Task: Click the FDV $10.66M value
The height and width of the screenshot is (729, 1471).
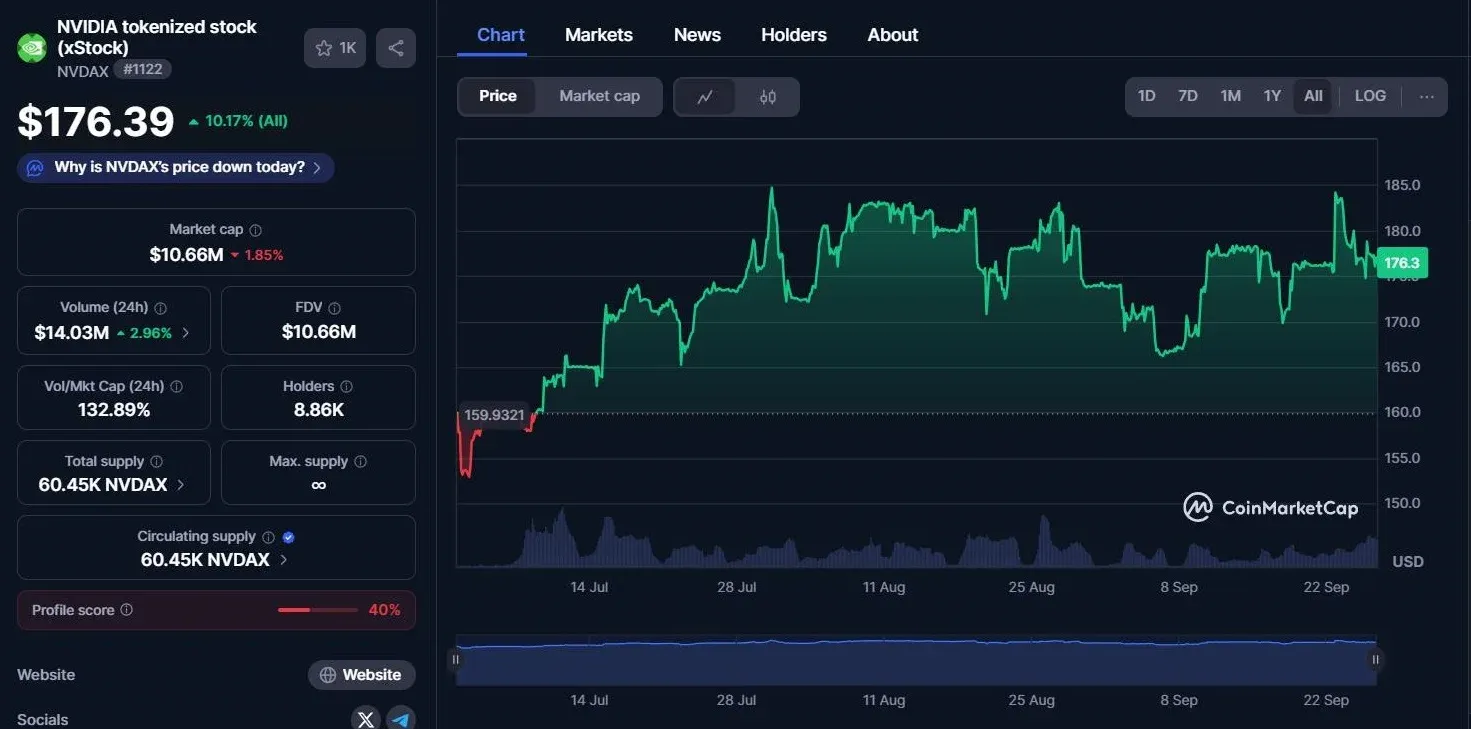Action: point(318,332)
